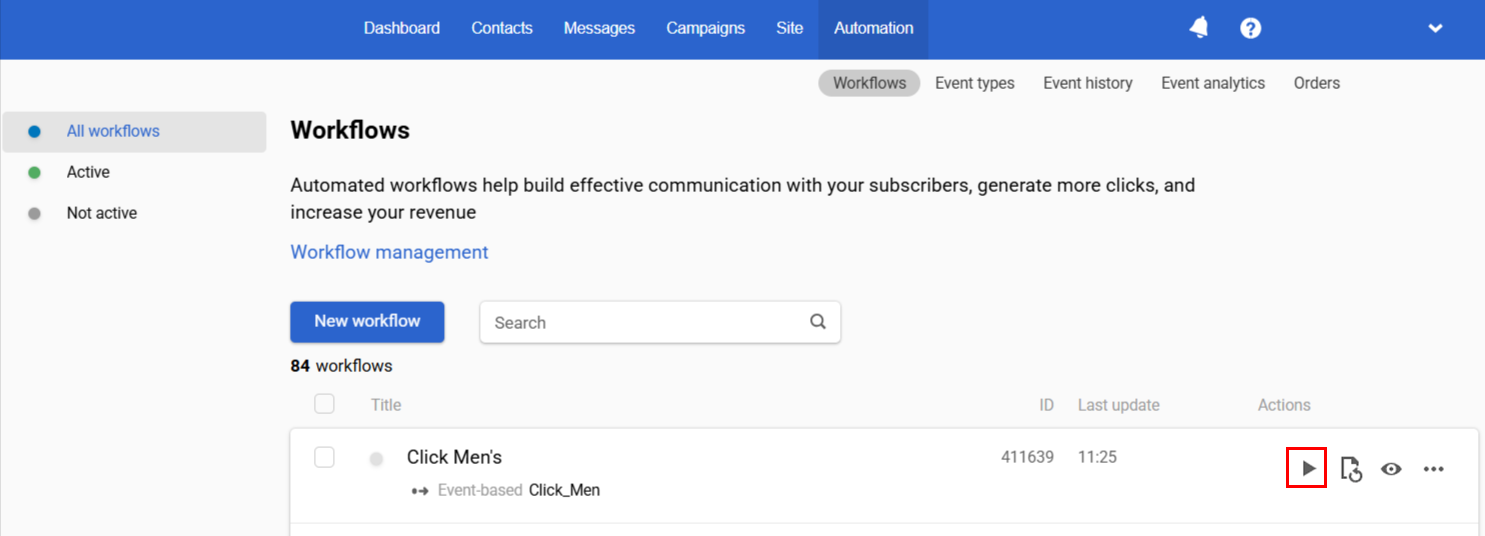This screenshot has width=1485, height=536.
Task: Start the Click Men's workflow
Action: 1307,468
